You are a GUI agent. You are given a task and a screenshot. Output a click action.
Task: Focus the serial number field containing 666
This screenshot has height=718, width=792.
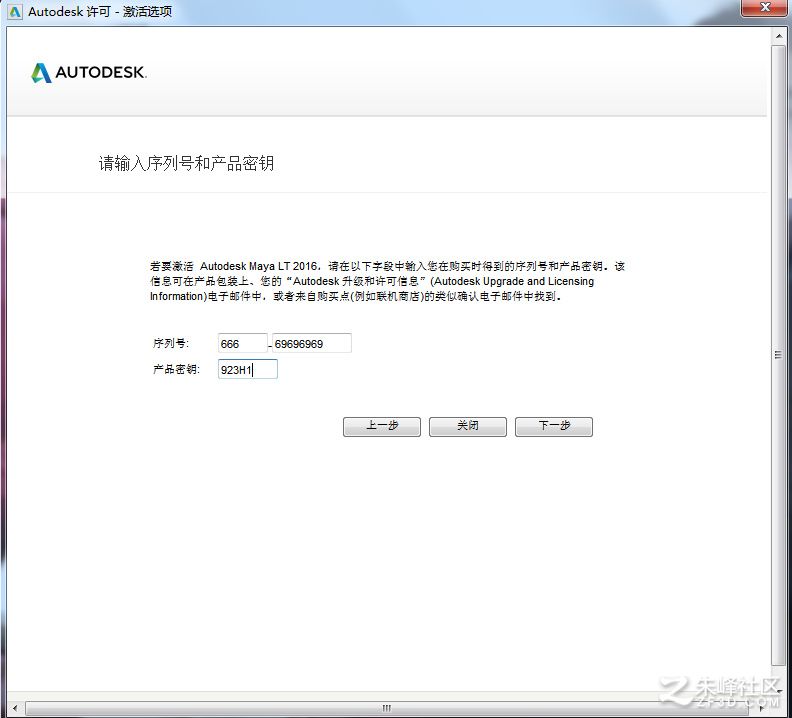[242, 343]
